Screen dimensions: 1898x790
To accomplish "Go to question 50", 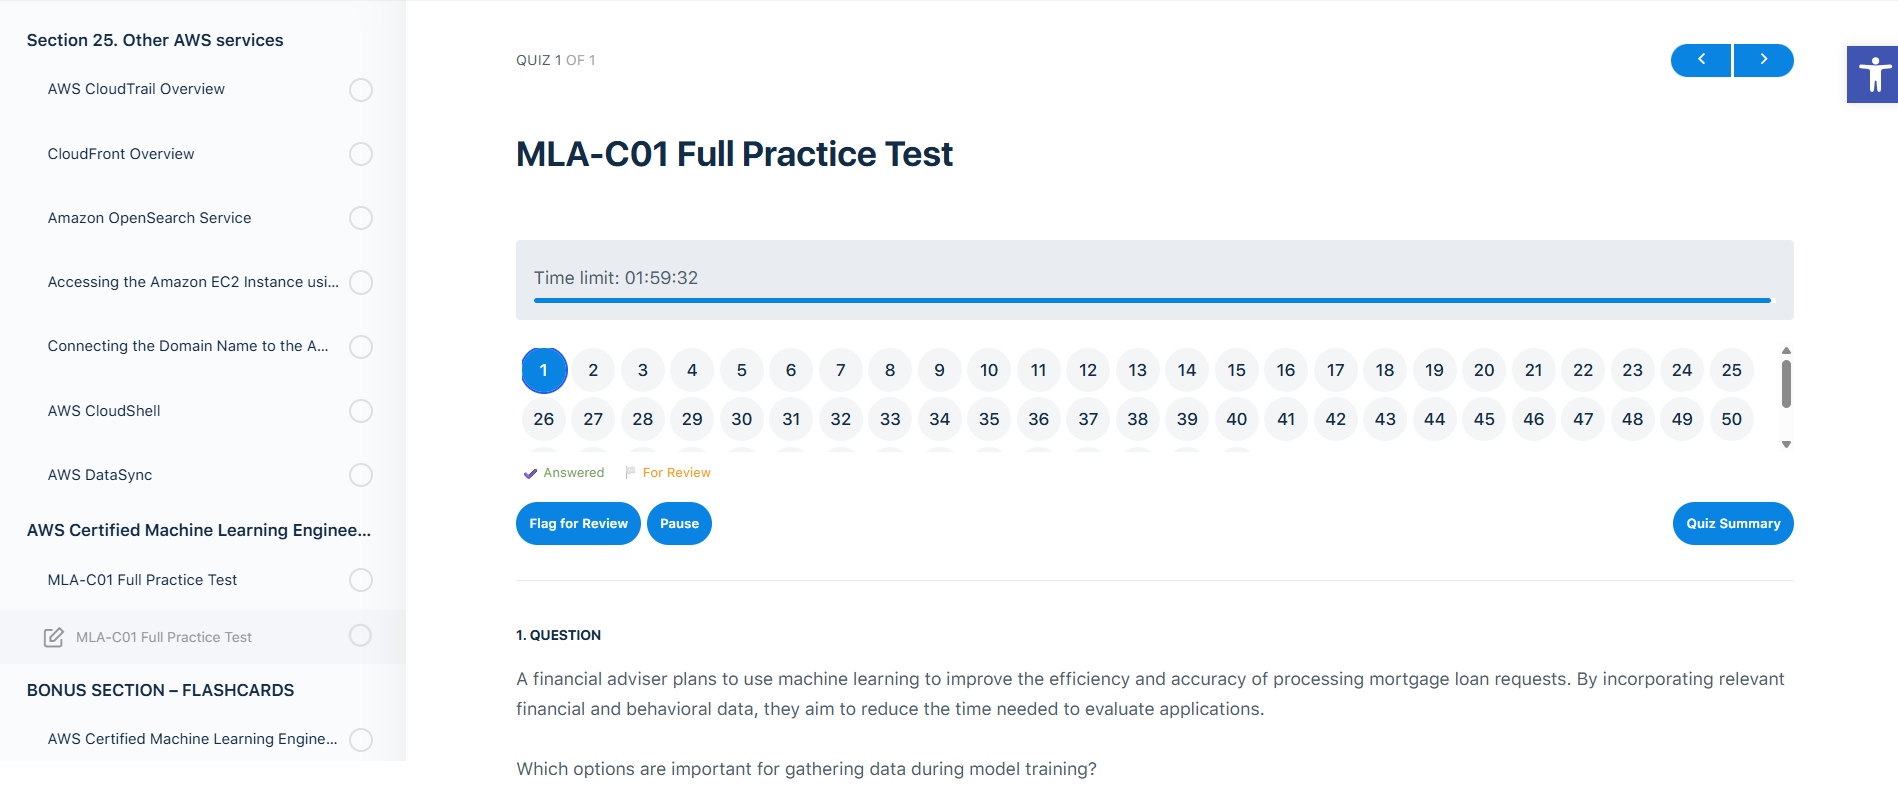I will click(x=1731, y=419).
